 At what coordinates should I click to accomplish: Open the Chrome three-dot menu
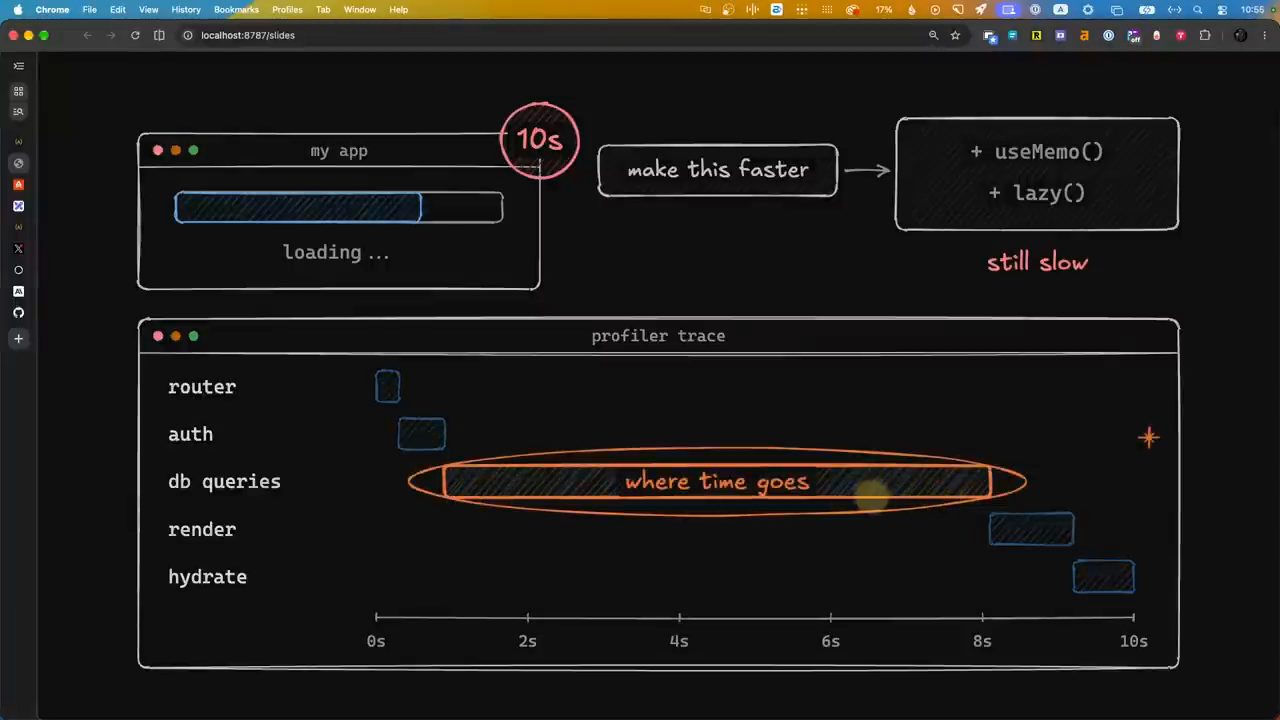[1264, 35]
